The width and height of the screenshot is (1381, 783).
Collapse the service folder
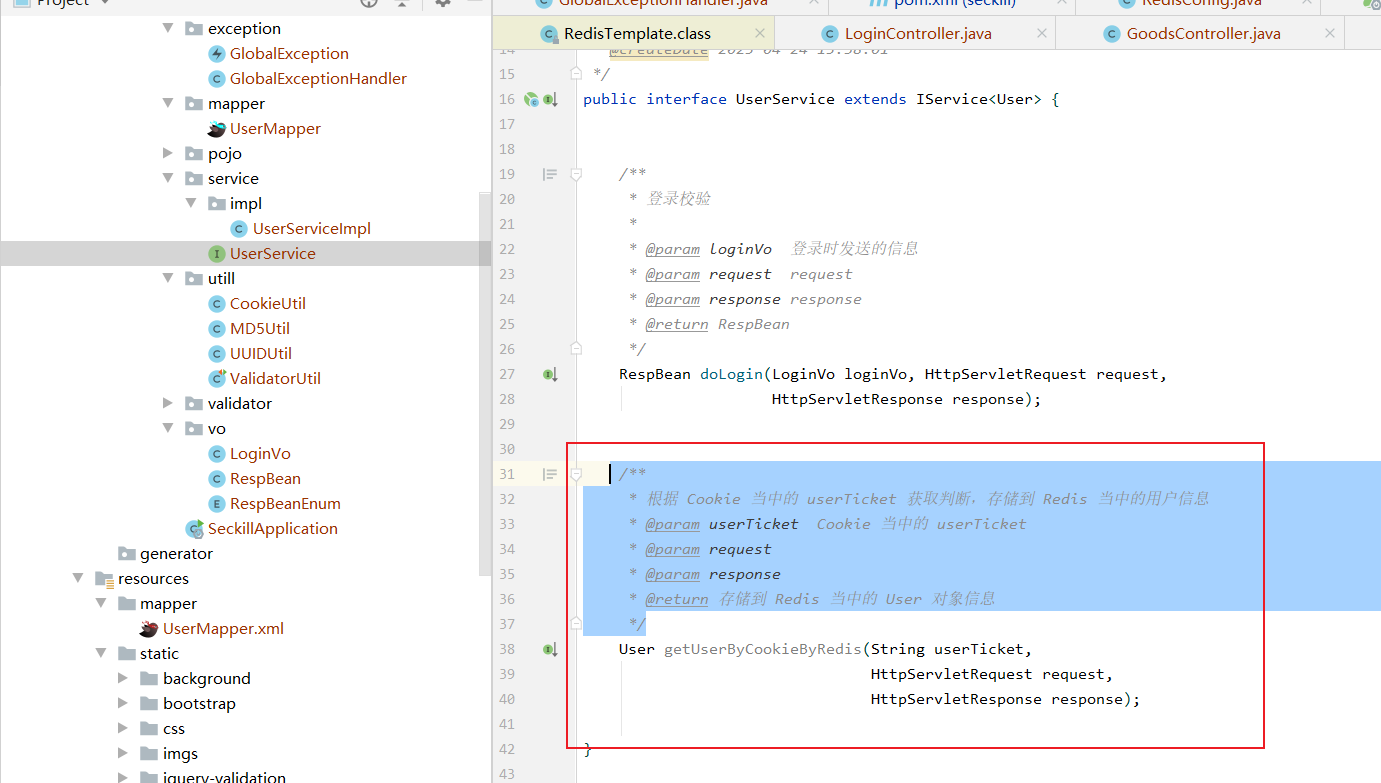pyautogui.click(x=168, y=178)
